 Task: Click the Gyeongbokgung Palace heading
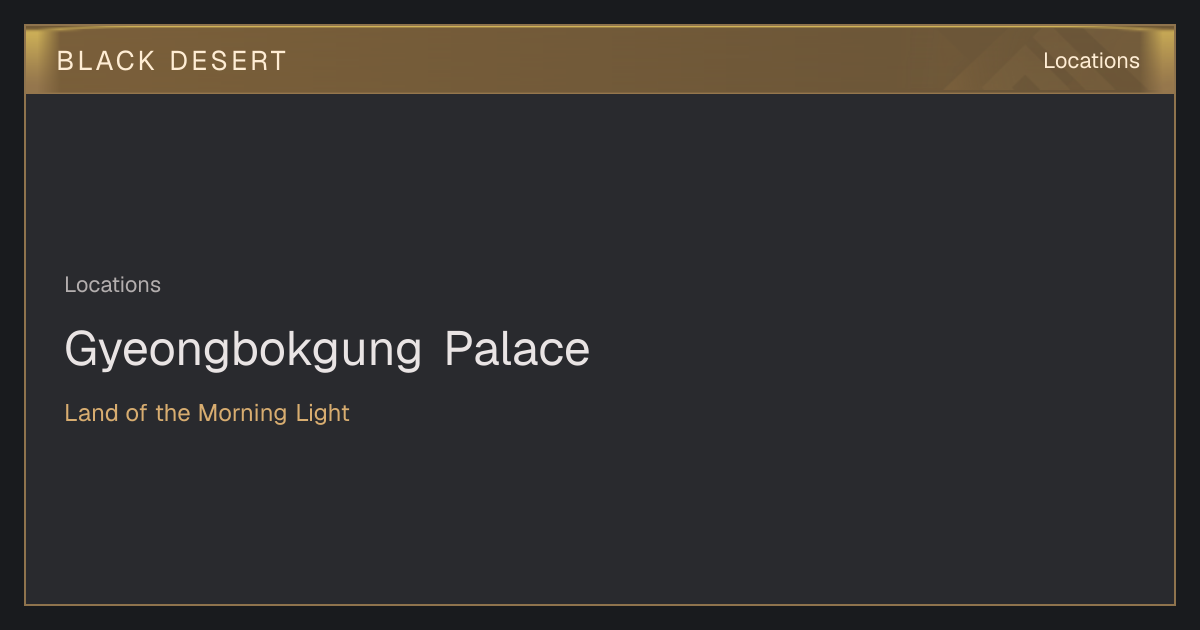[x=327, y=351]
